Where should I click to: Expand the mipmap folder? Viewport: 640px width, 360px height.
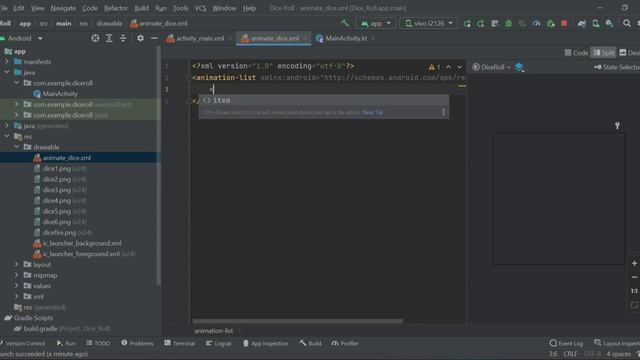[16, 275]
